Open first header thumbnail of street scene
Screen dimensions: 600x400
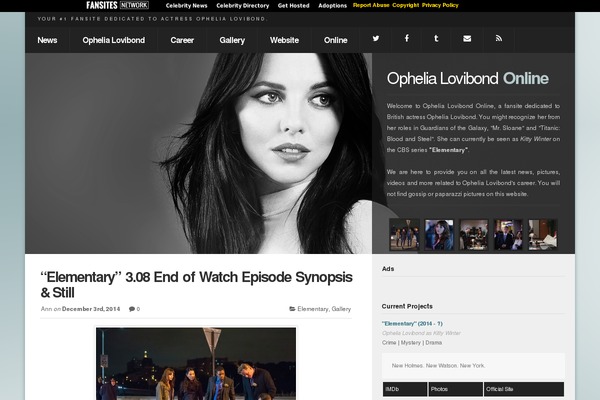[x=404, y=235]
